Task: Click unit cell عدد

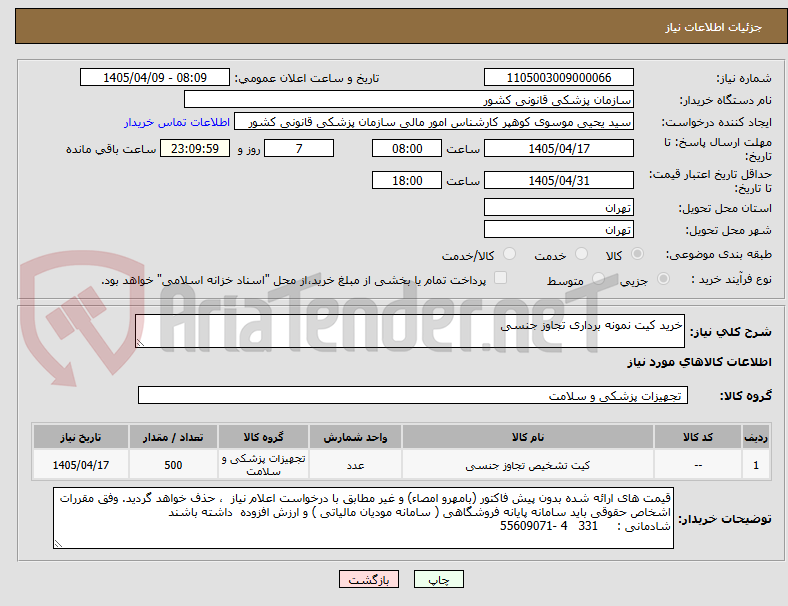Action: click(x=355, y=465)
